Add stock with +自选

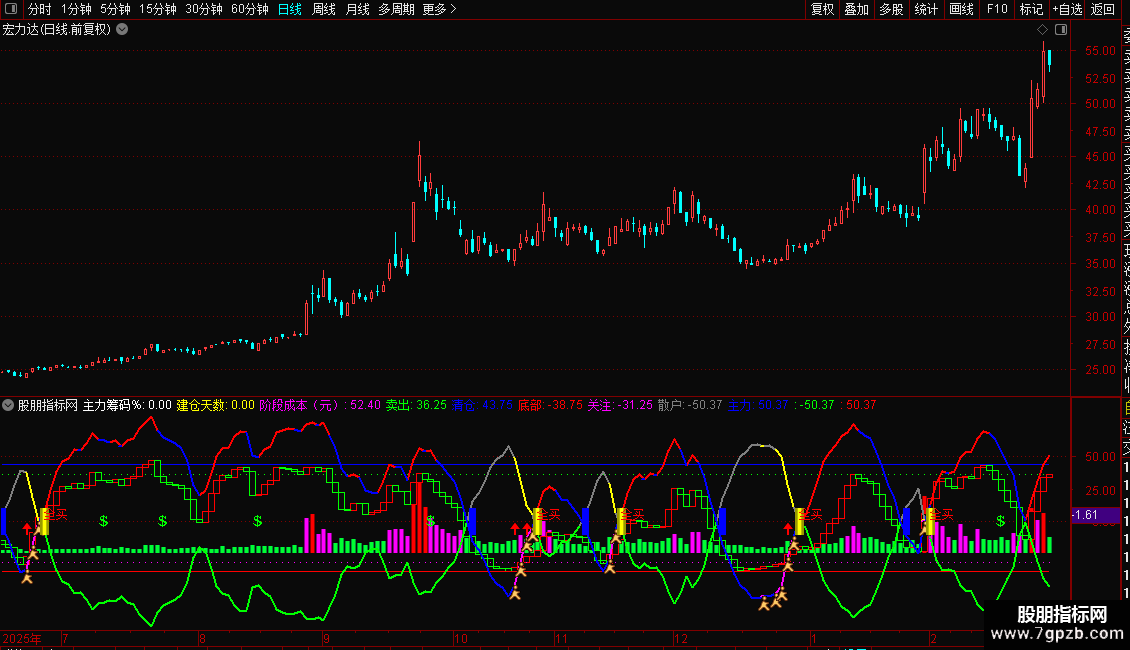1067,9
